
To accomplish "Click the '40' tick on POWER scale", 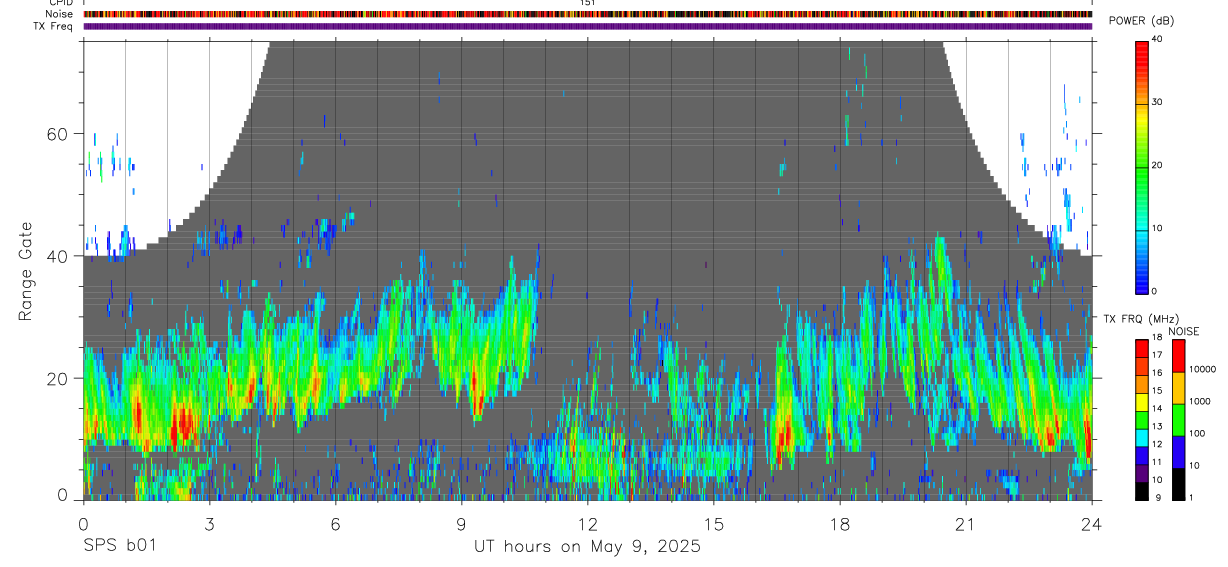I will click(1156, 40).
